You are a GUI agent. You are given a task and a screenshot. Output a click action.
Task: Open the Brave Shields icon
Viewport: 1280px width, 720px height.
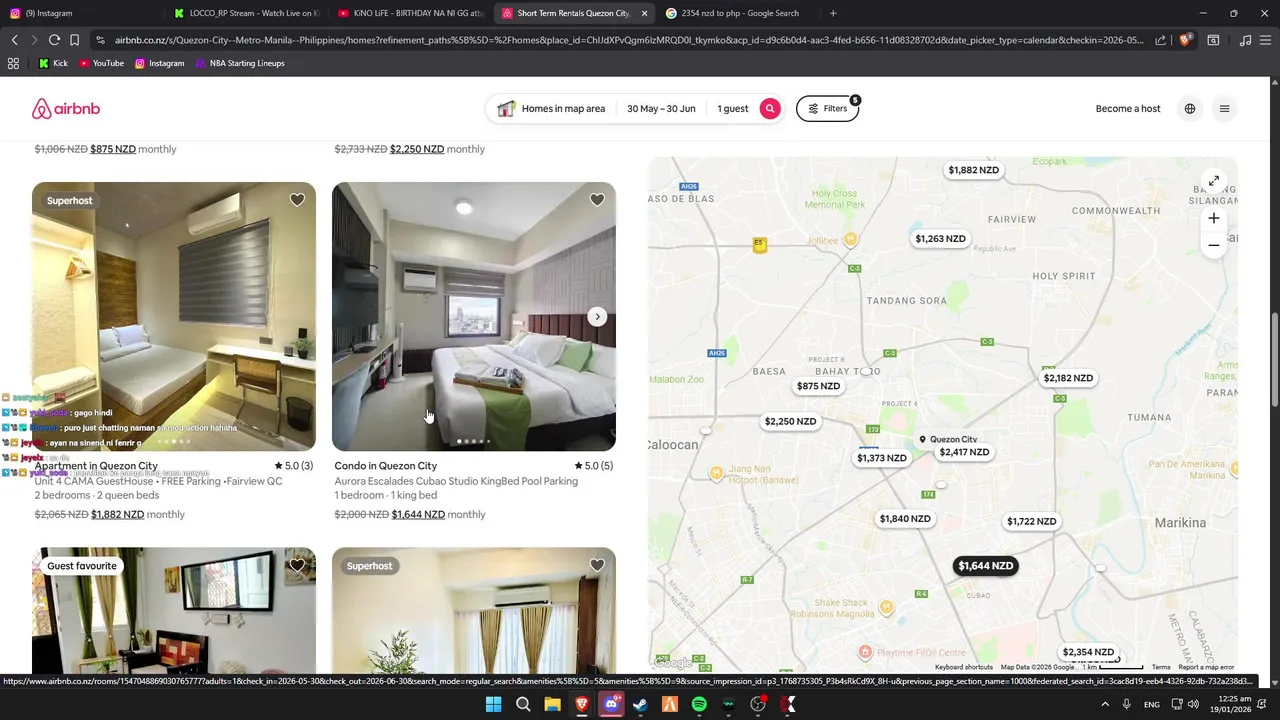coord(1185,40)
